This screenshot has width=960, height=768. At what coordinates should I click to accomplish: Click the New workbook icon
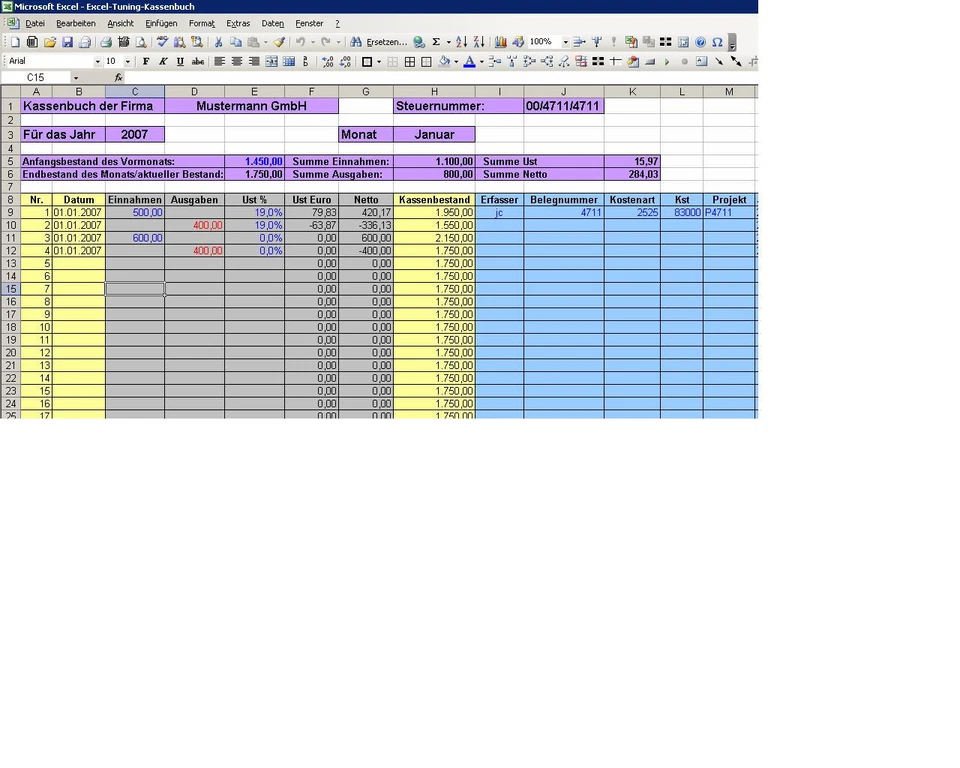pyautogui.click(x=15, y=42)
